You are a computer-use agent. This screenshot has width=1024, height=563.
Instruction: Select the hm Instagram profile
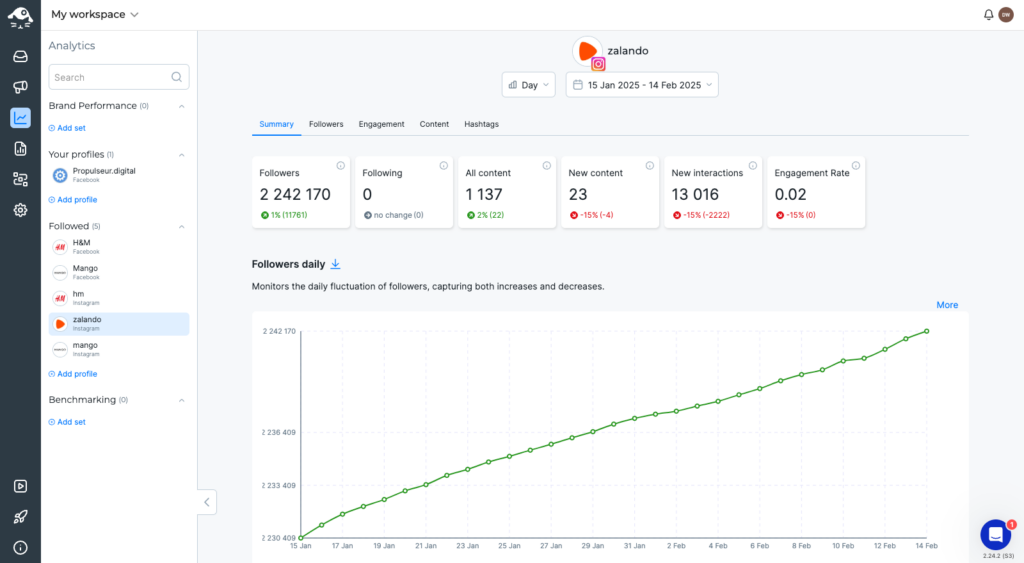pyautogui.click(x=119, y=298)
